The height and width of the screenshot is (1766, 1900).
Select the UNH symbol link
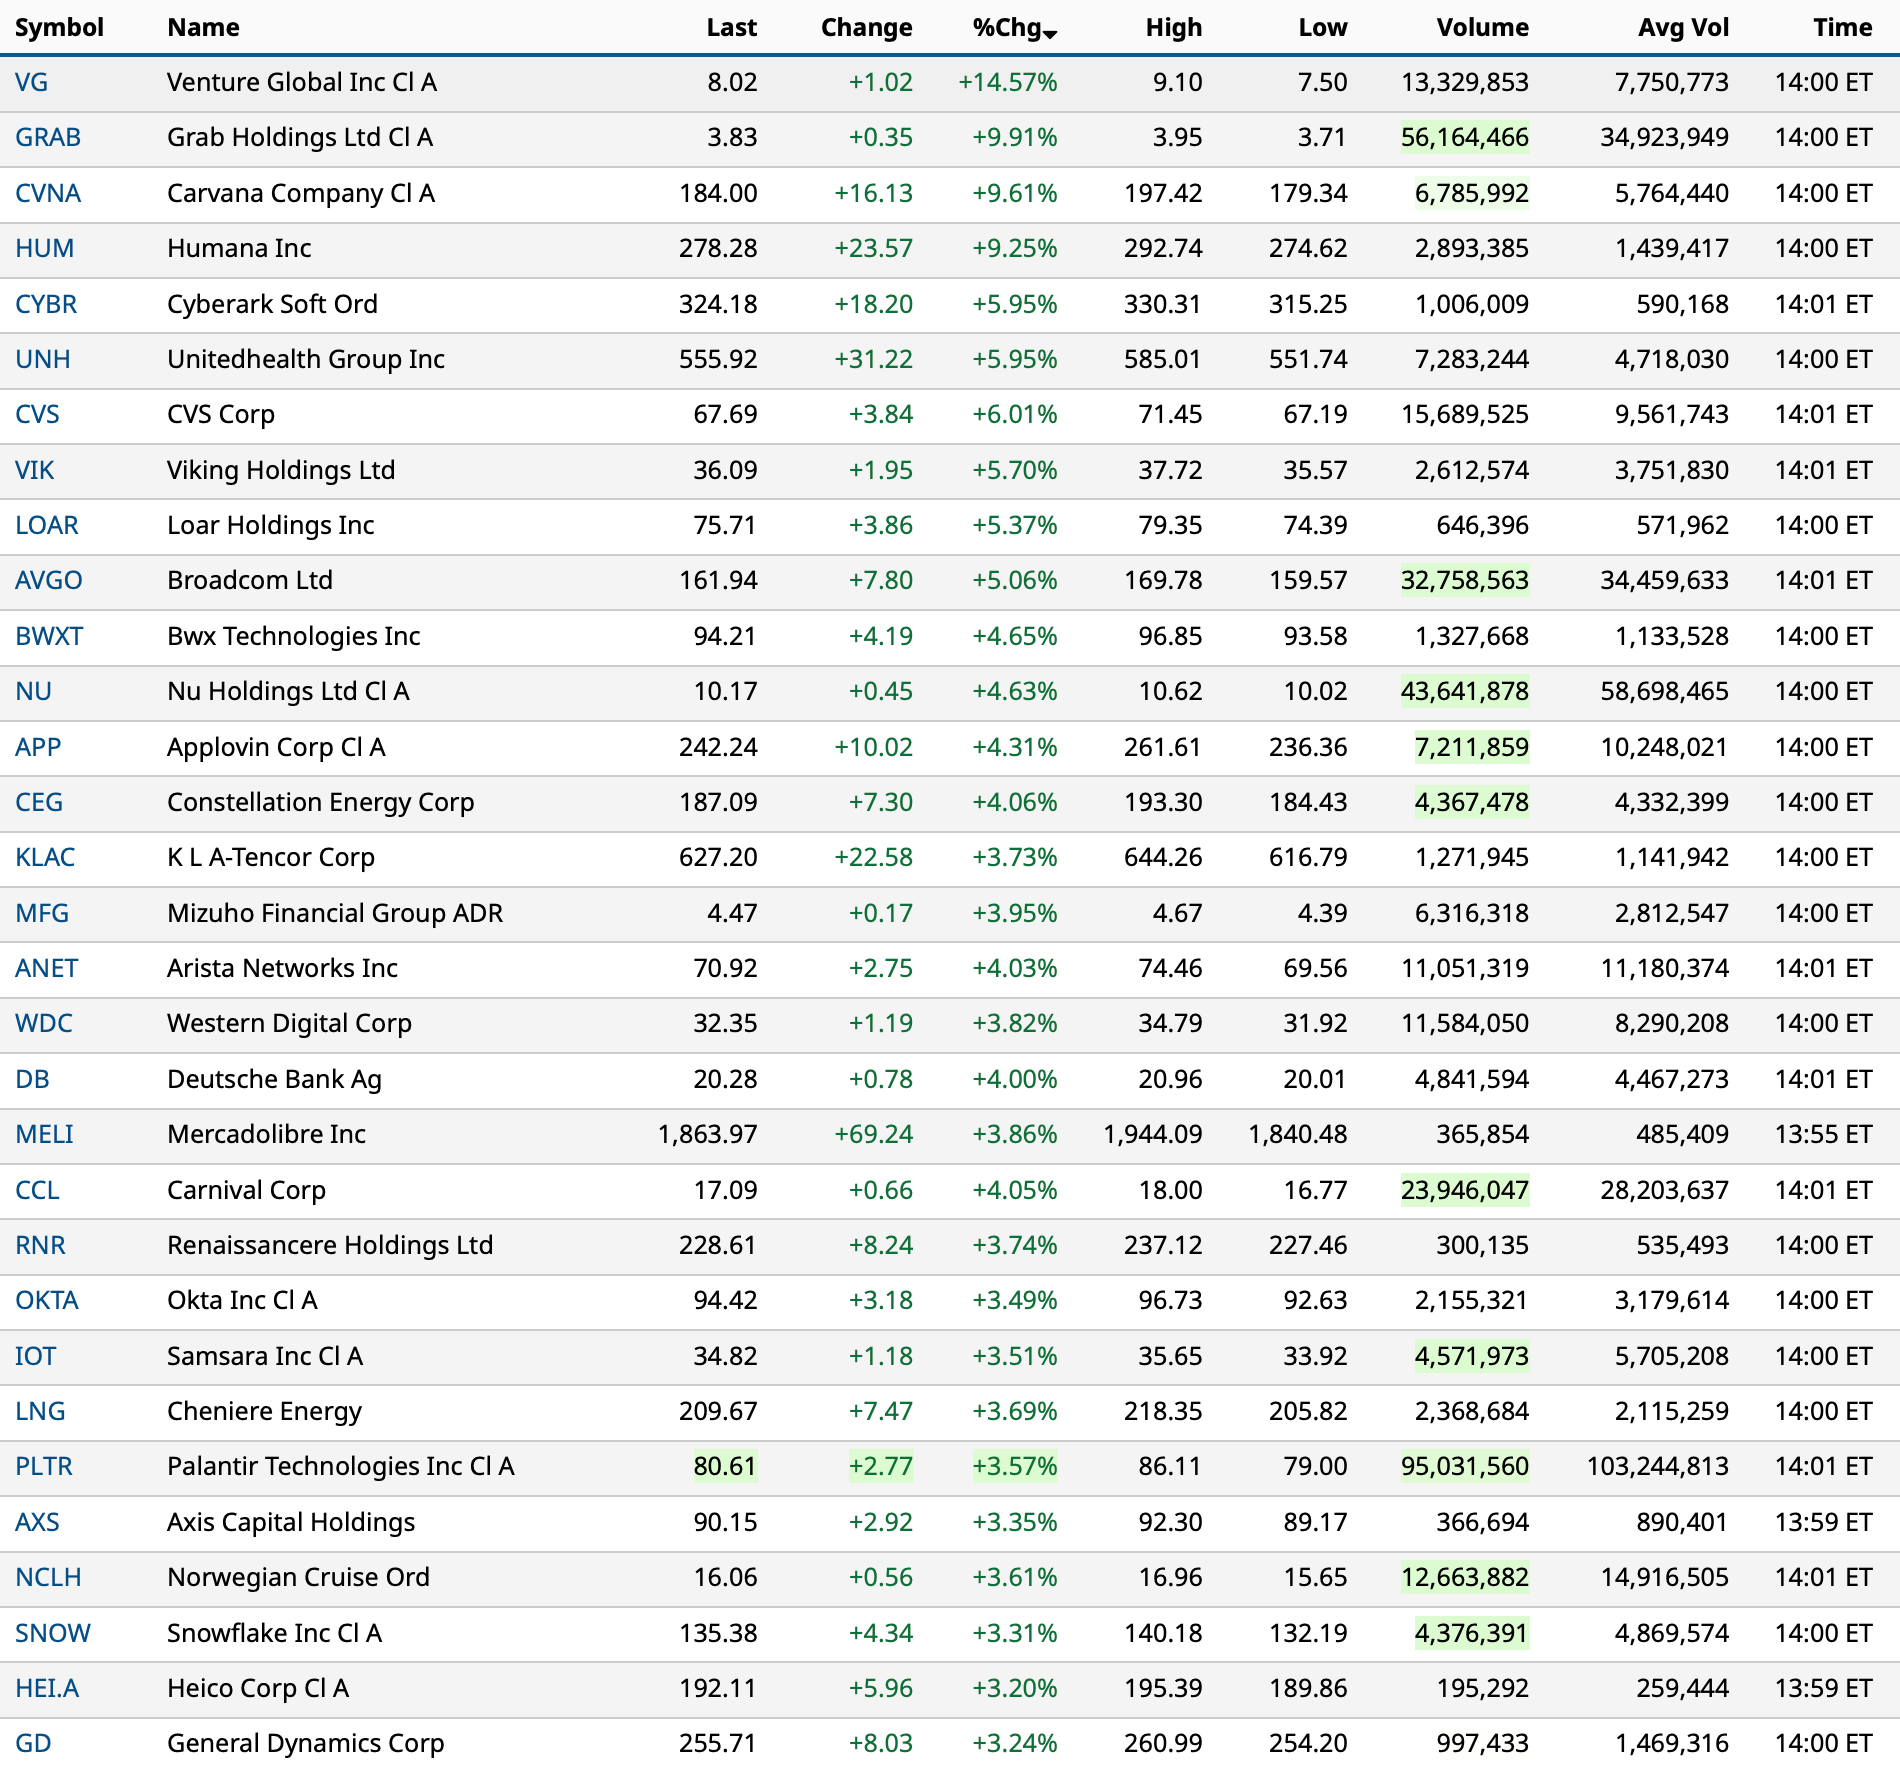click(43, 359)
